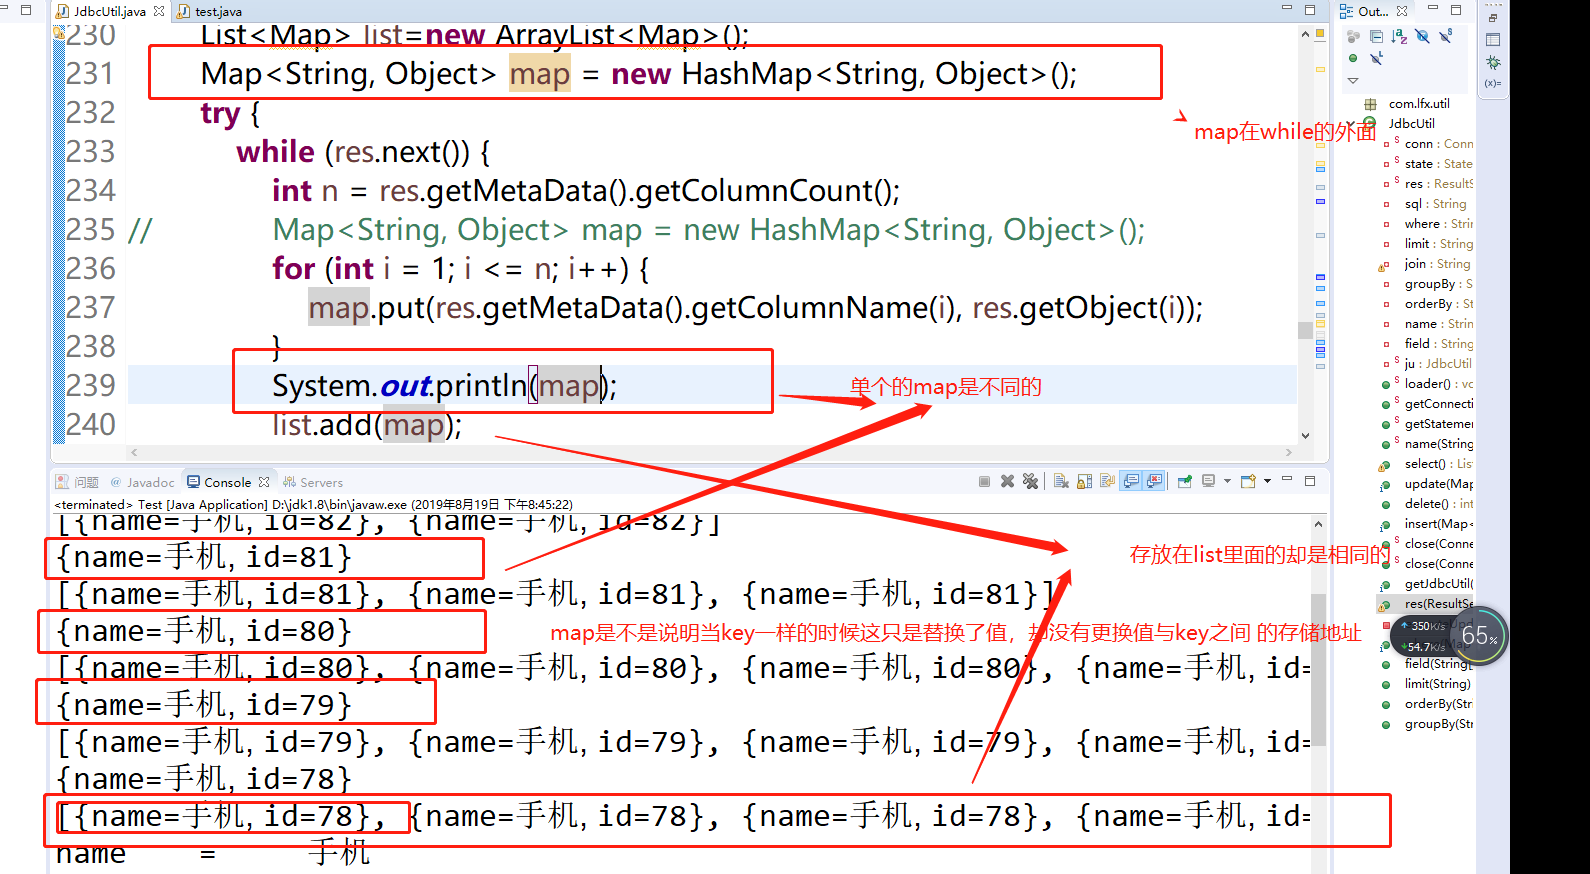The height and width of the screenshot is (874, 1590).
Task: Maximize the Console panel
Action: coord(1310,481)
